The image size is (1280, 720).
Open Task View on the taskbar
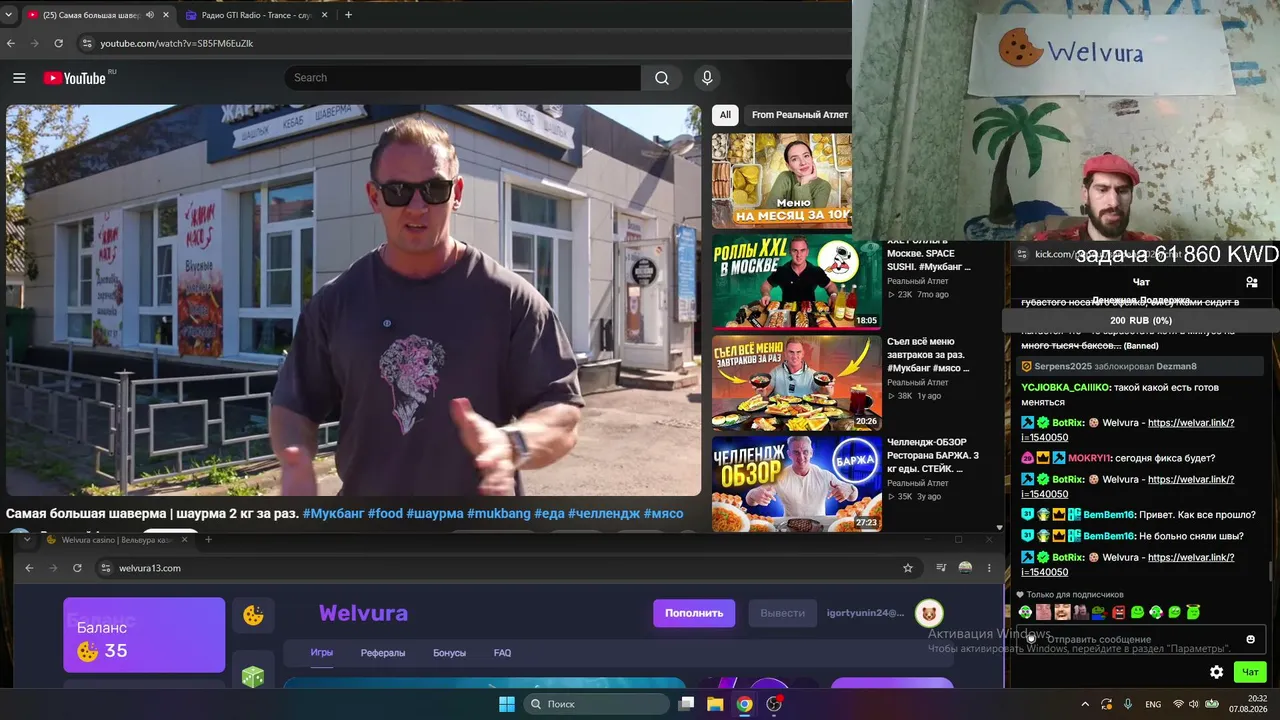tap(686, 704)
